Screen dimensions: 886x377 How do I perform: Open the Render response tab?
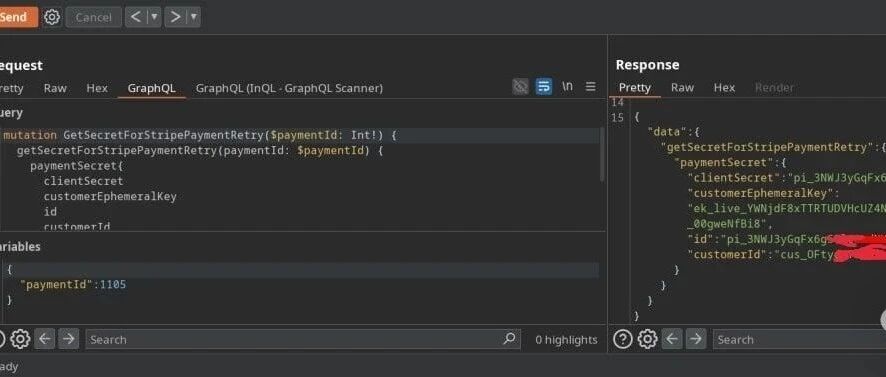click(774, 88)
